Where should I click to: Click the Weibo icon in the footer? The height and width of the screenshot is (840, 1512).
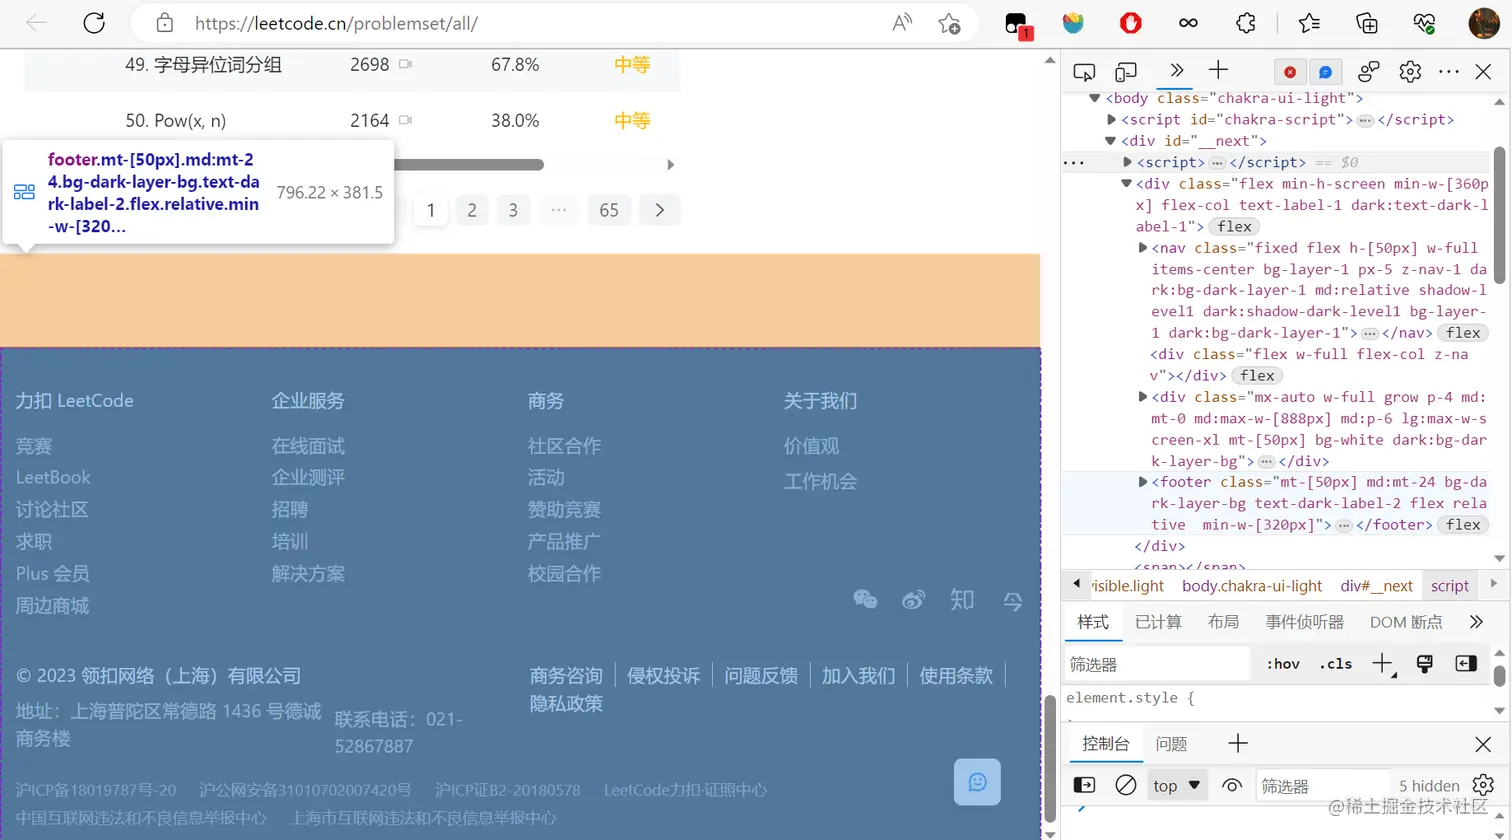[913, 600]
